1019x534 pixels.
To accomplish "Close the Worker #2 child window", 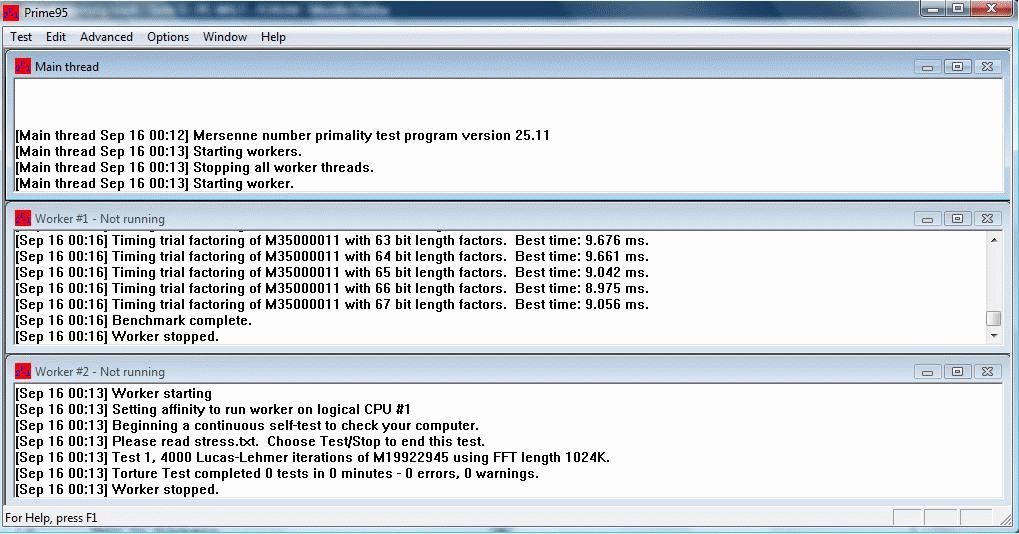I will (x=987, y=372).
